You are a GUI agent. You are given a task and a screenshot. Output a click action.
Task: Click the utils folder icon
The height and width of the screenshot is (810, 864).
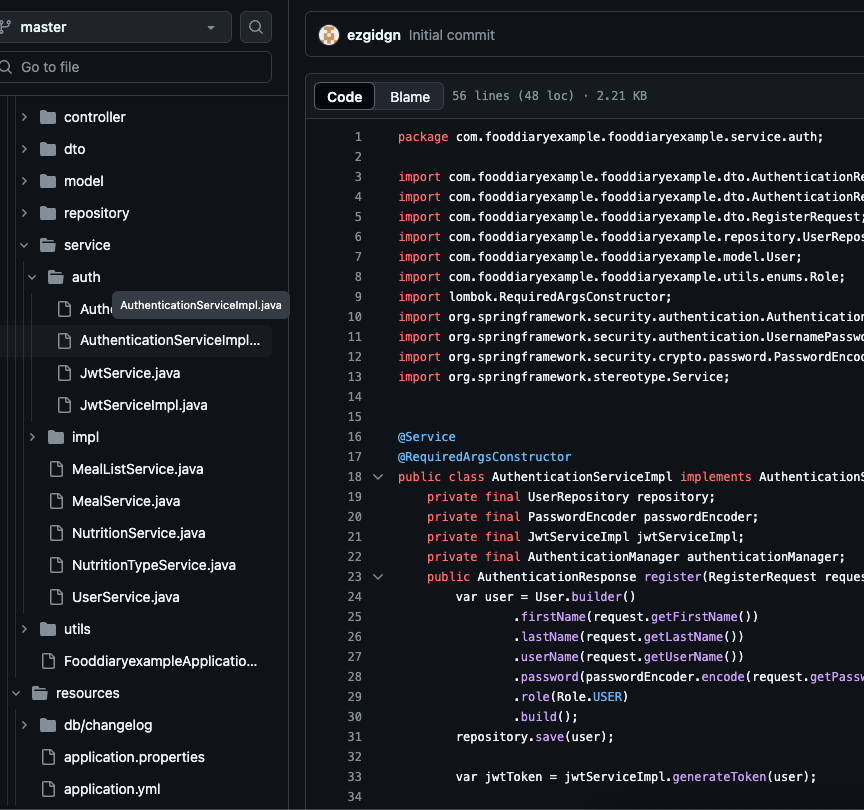pyautogui.click(x=48, y=629)
